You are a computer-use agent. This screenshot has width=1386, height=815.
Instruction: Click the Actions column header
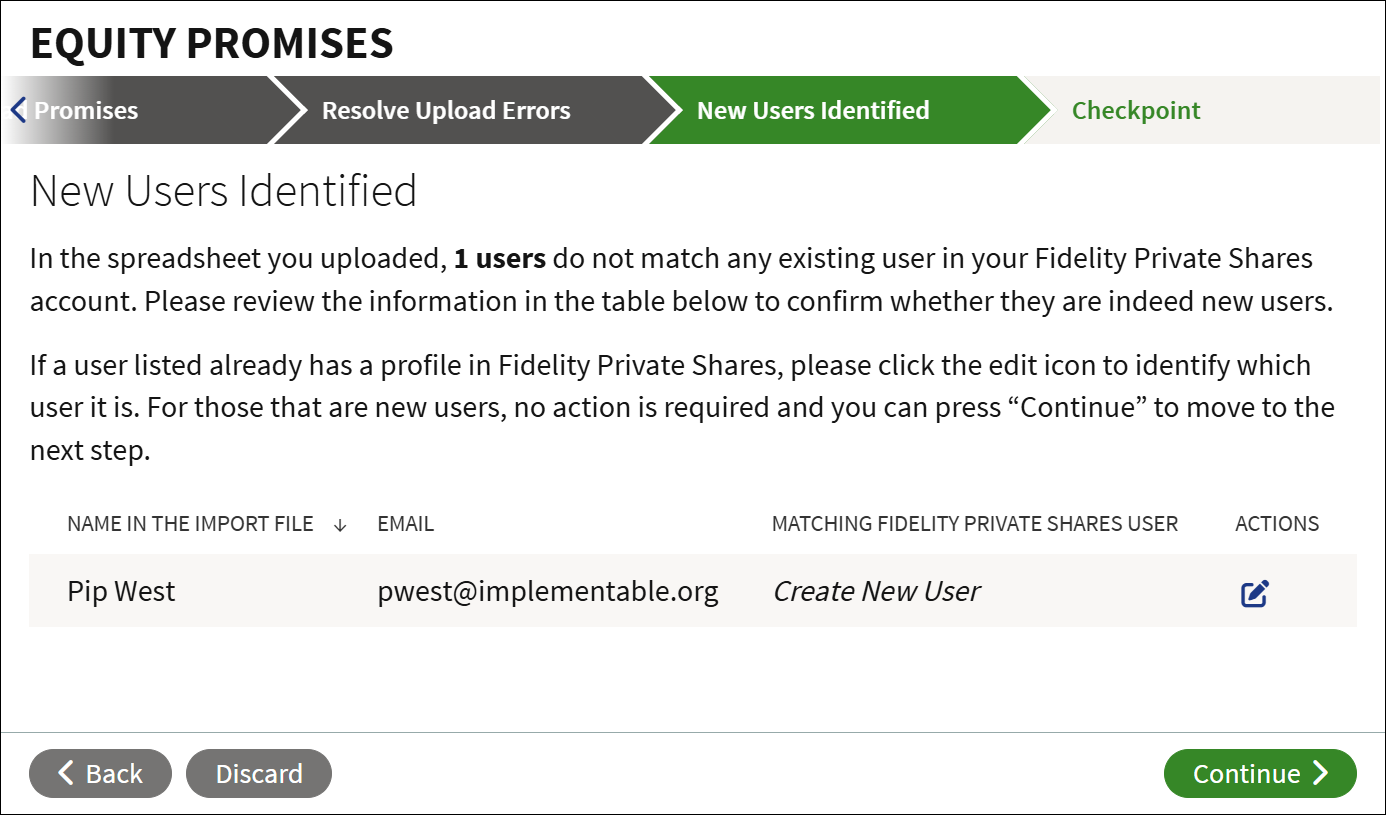click(x=1277, y=524)
